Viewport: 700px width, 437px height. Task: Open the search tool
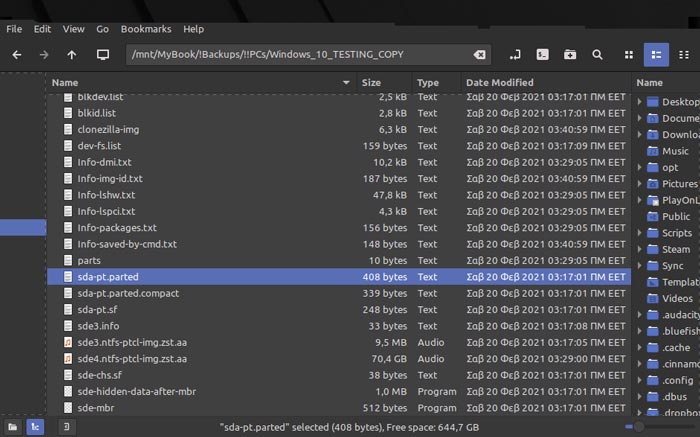coord(597,55)
